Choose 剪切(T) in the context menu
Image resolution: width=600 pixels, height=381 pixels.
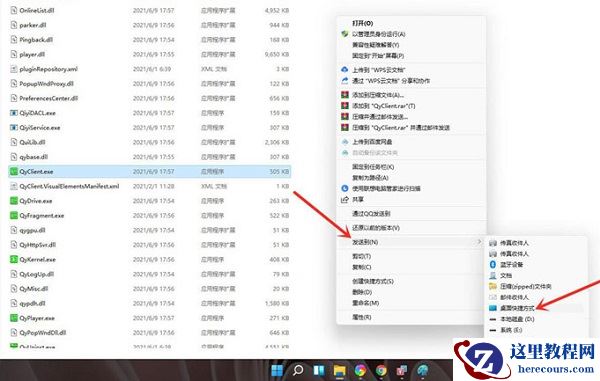[362, 256]
